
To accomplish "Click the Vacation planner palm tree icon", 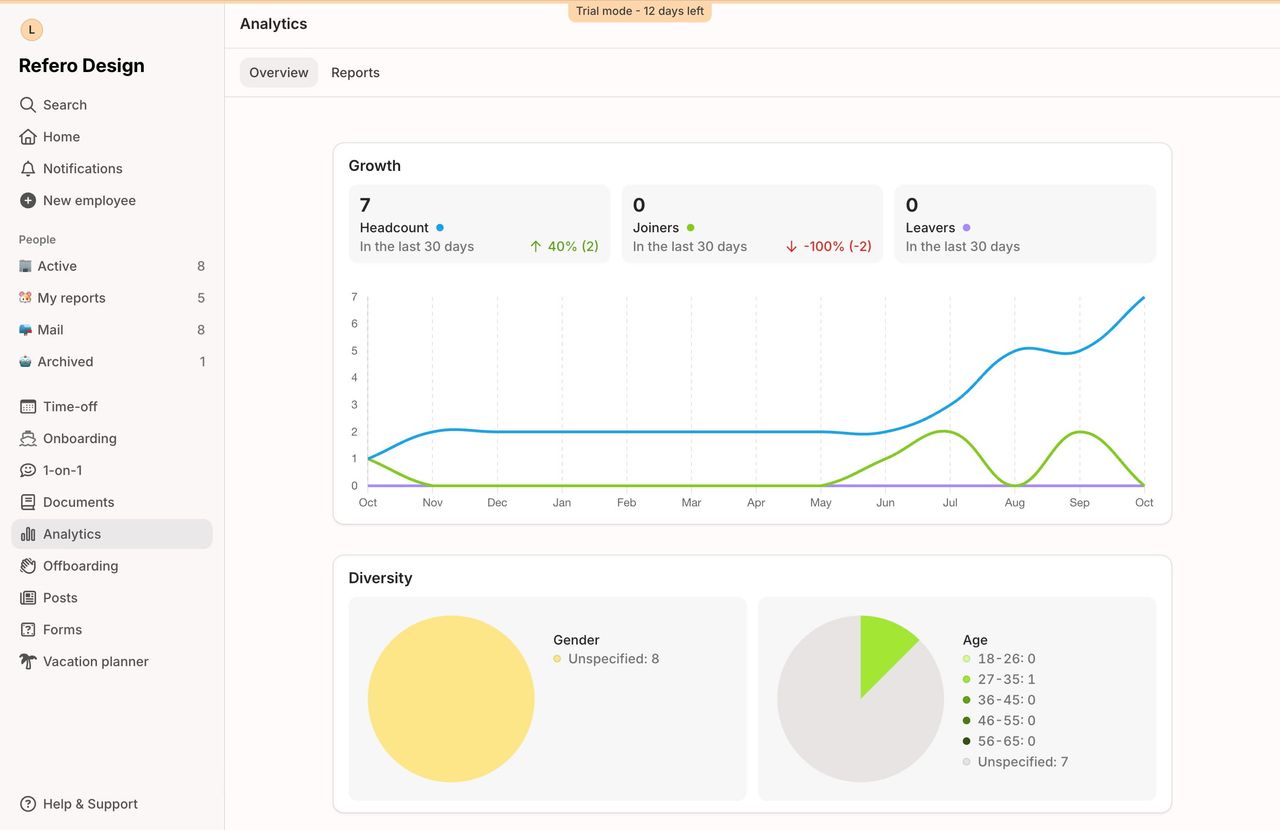I will (28, 662).
